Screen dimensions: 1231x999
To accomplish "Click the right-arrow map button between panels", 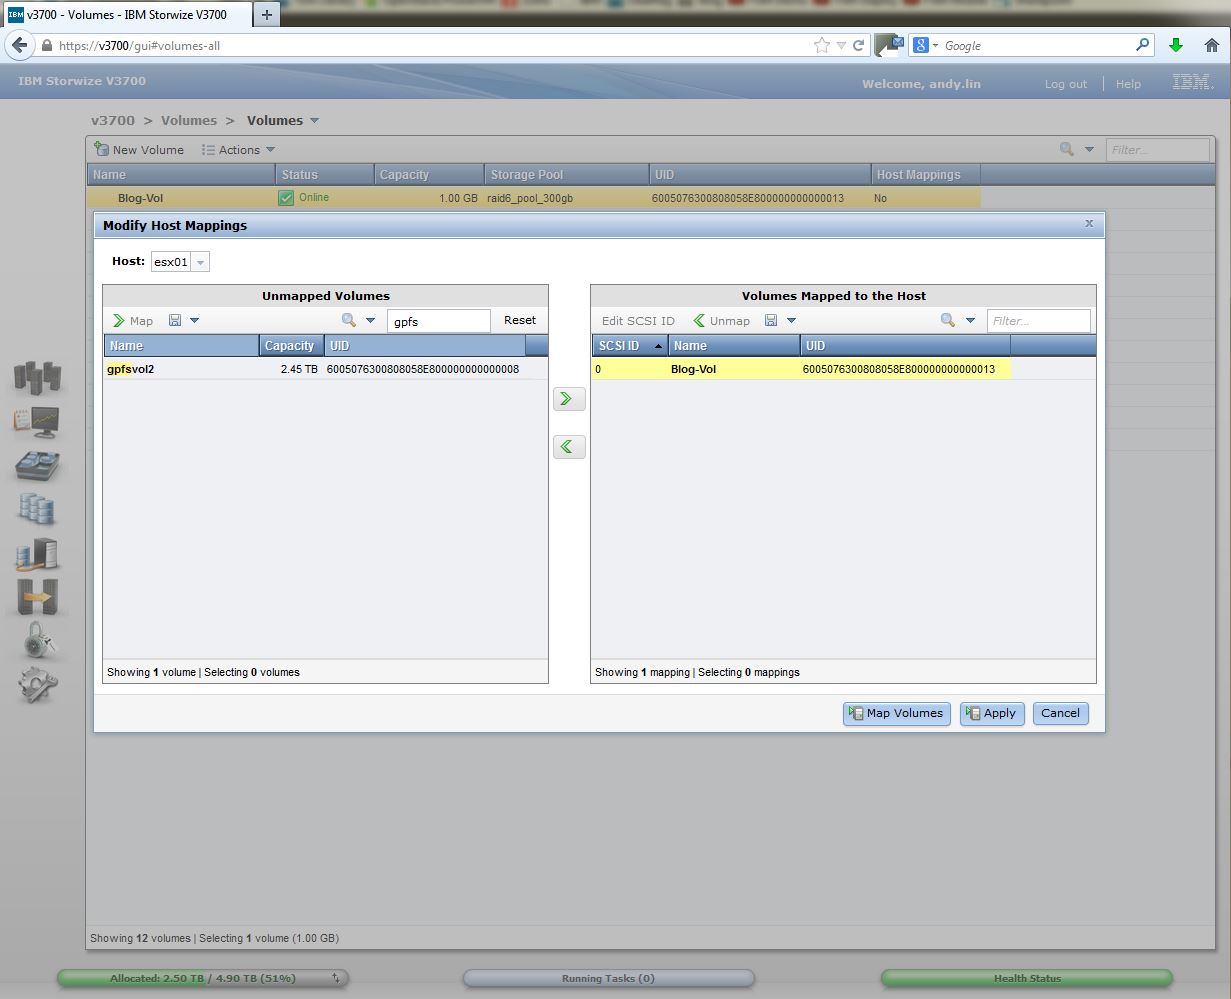I will [568, 399].
